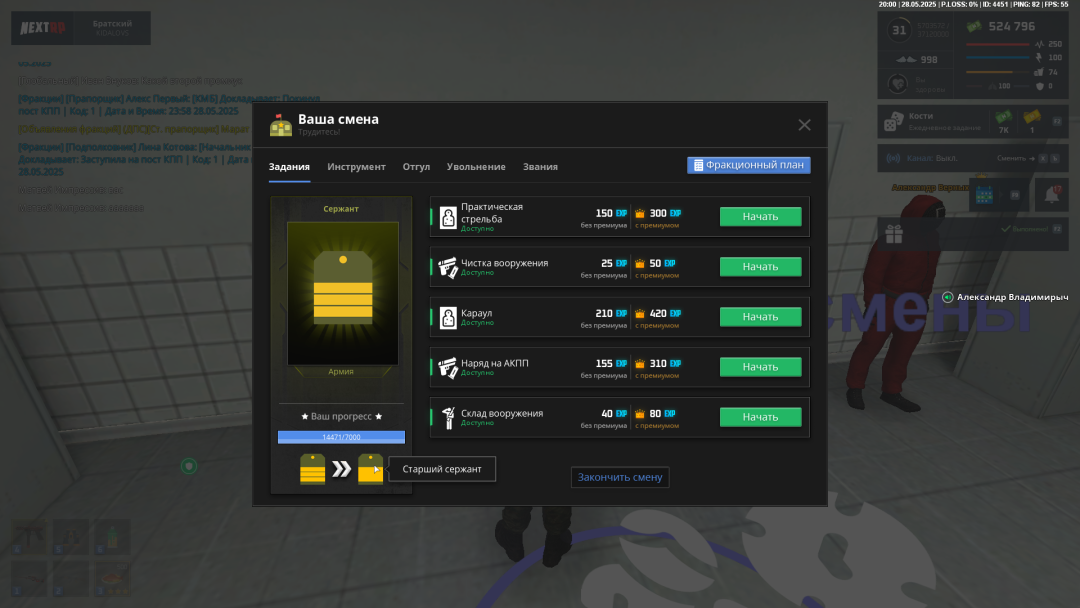The width and height of the screenshot is (1080, 608).
Task: Open the Фракционный план button
Action: [x=748, y=165]
